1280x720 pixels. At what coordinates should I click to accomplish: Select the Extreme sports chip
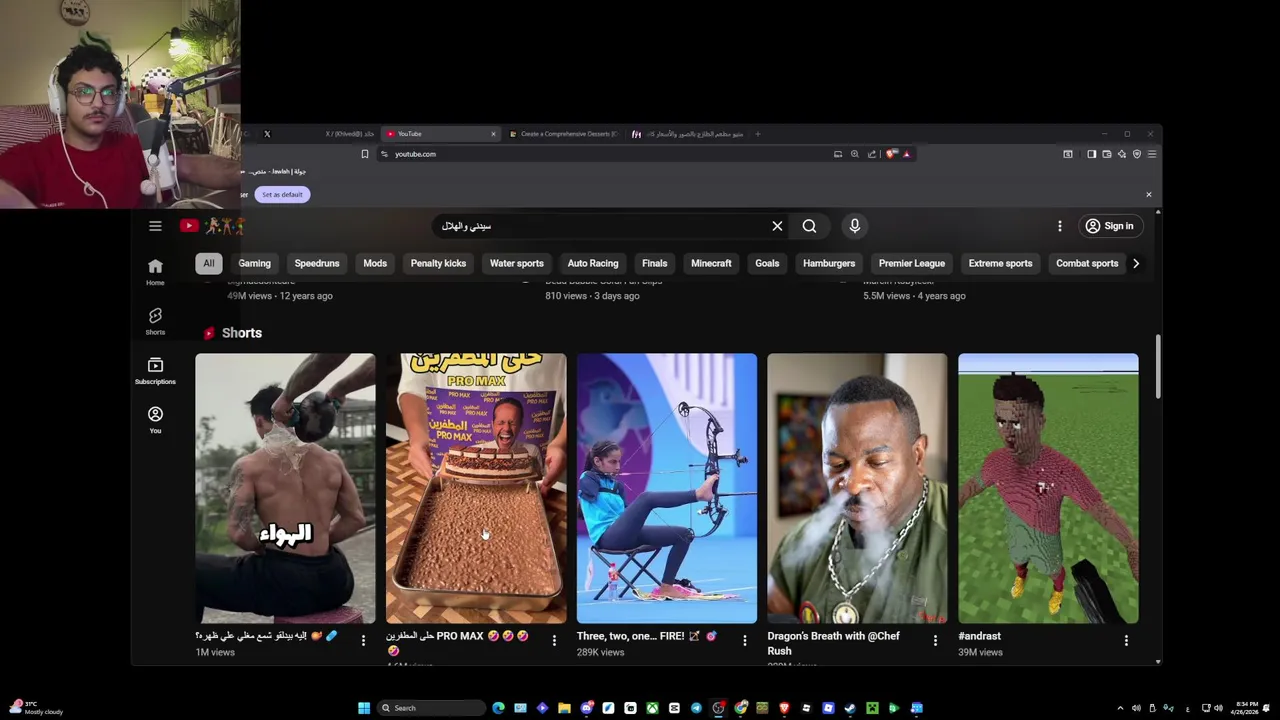[1000, 263]
